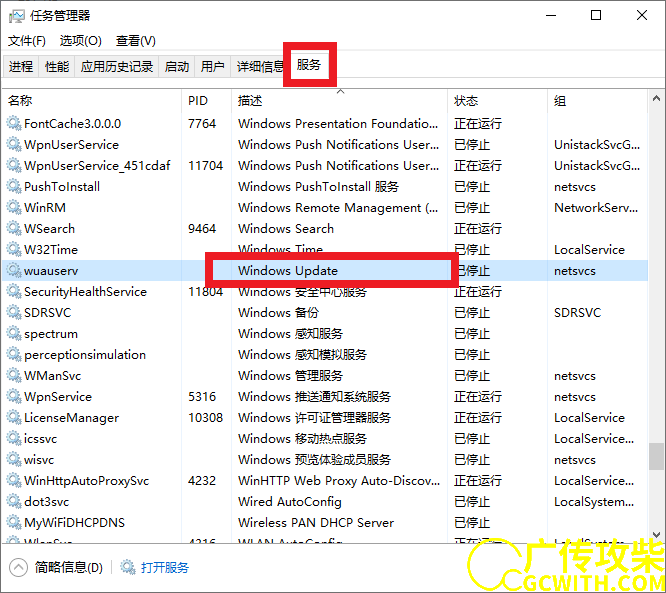Click WinHTTP Web Proxy Auto-Discov... description
Viewport: 666px width, 593px height.
[339, 481]
